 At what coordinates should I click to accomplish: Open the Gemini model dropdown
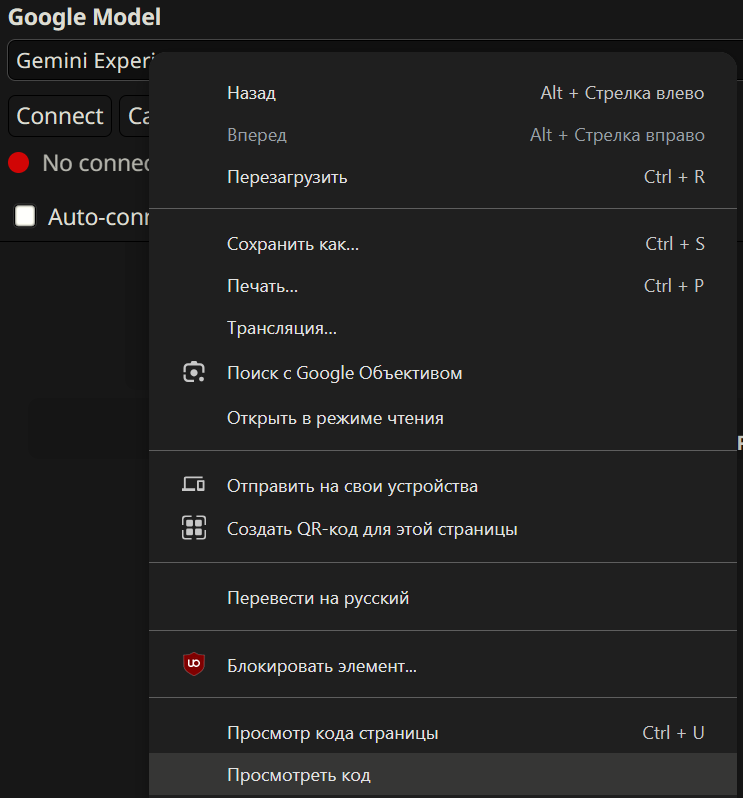79,61
